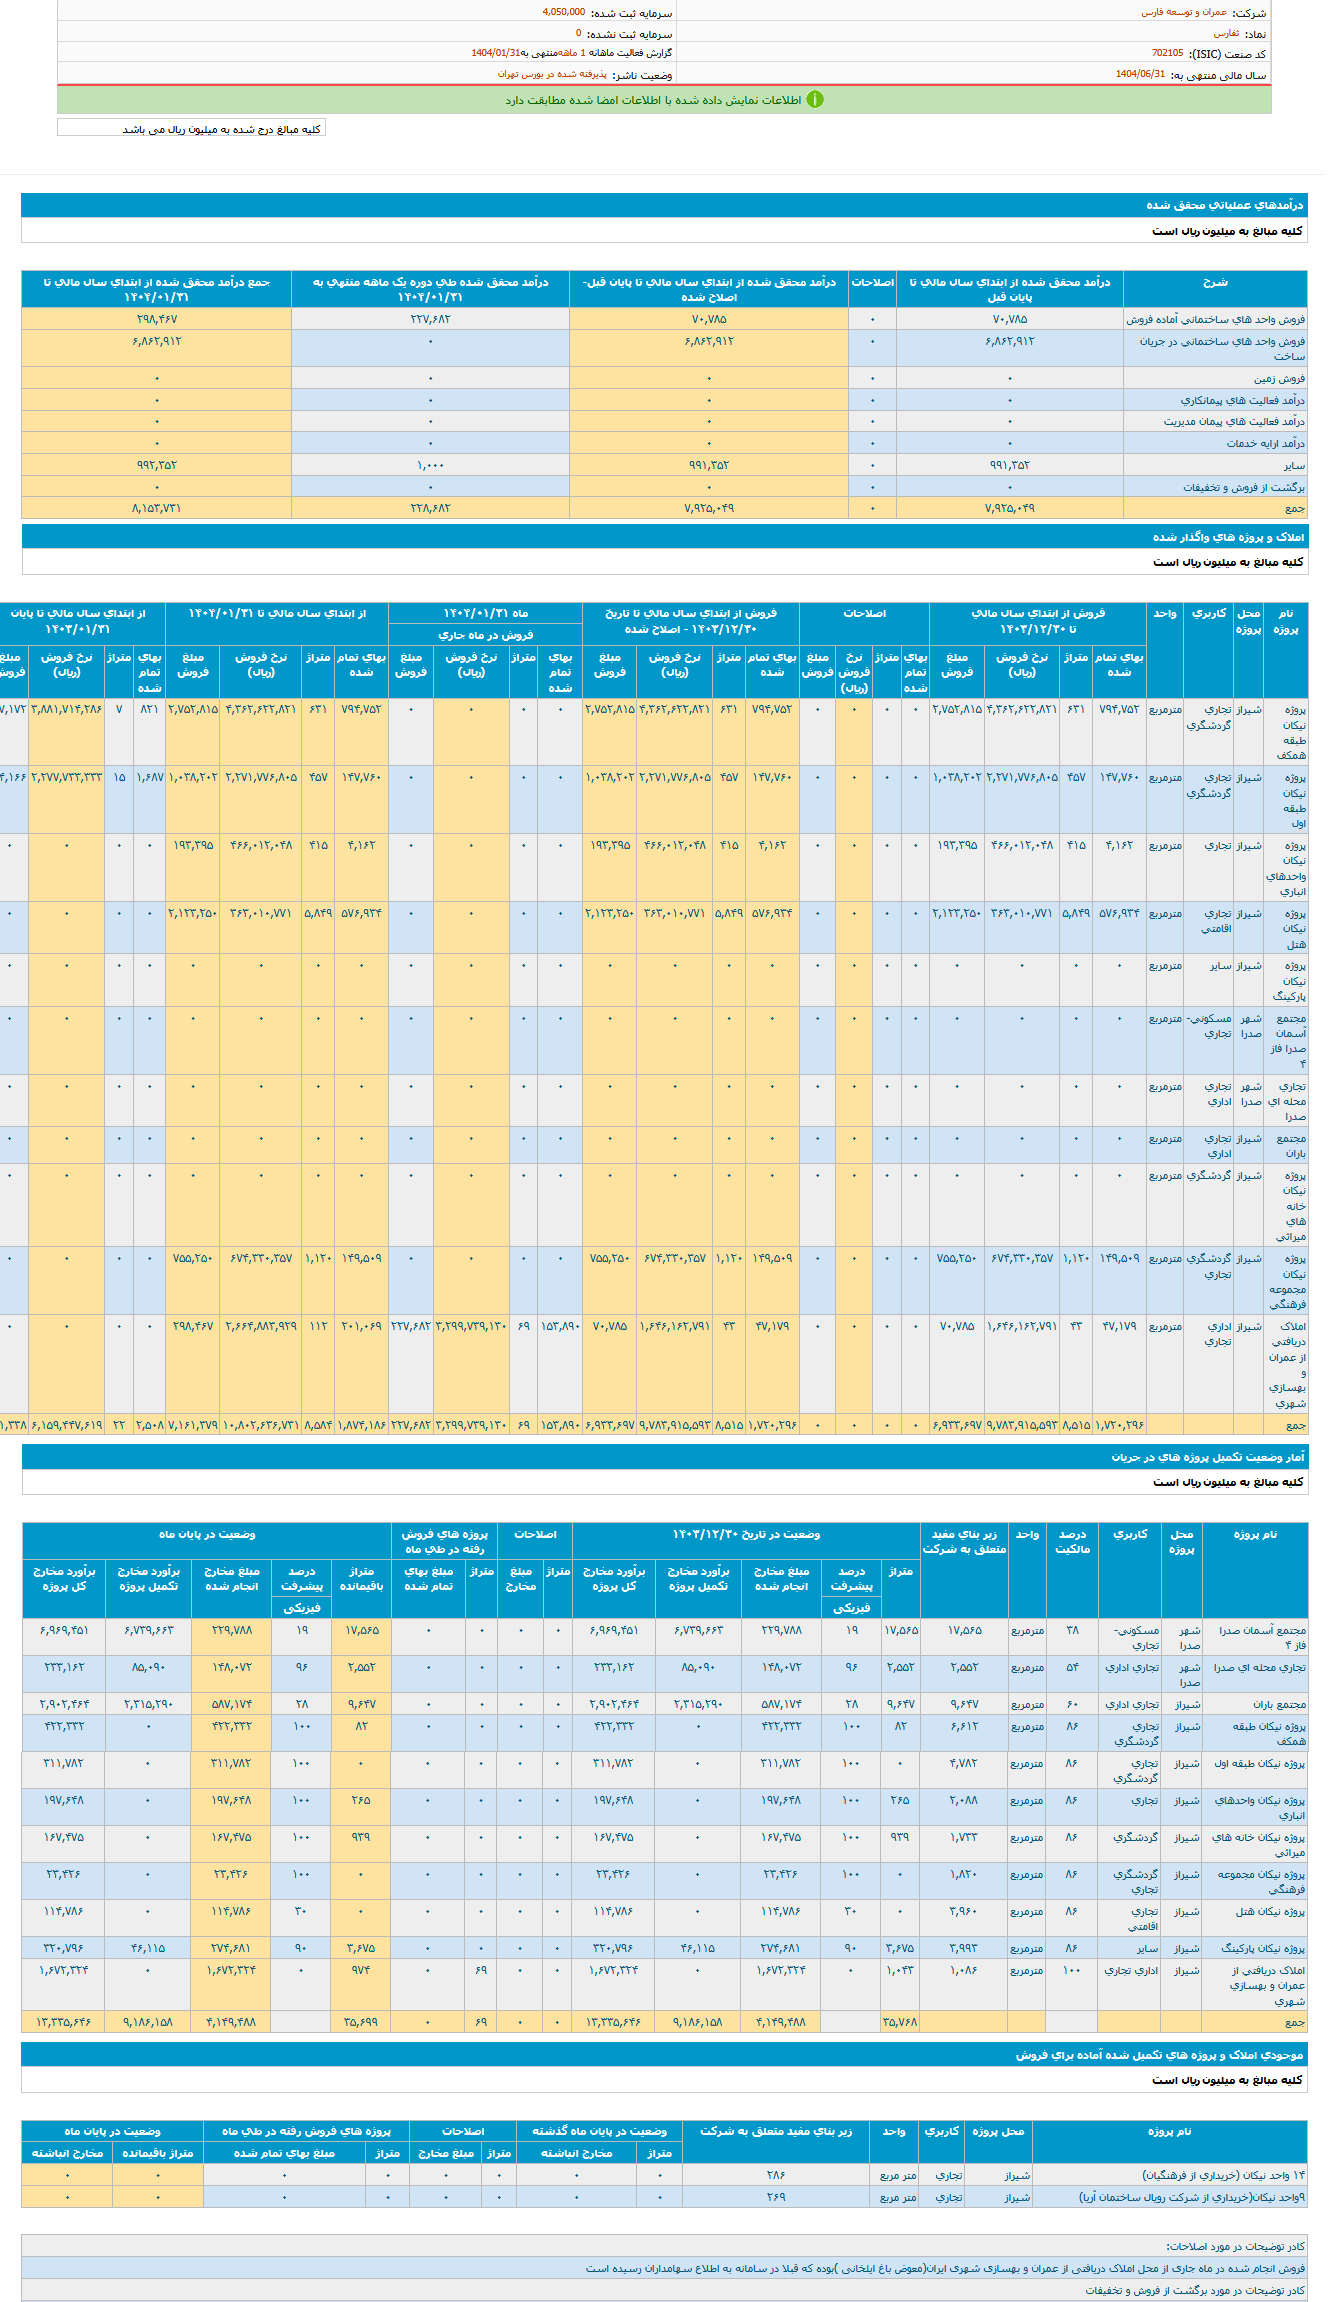Click the 'فروش زمین' row label

1279,379
